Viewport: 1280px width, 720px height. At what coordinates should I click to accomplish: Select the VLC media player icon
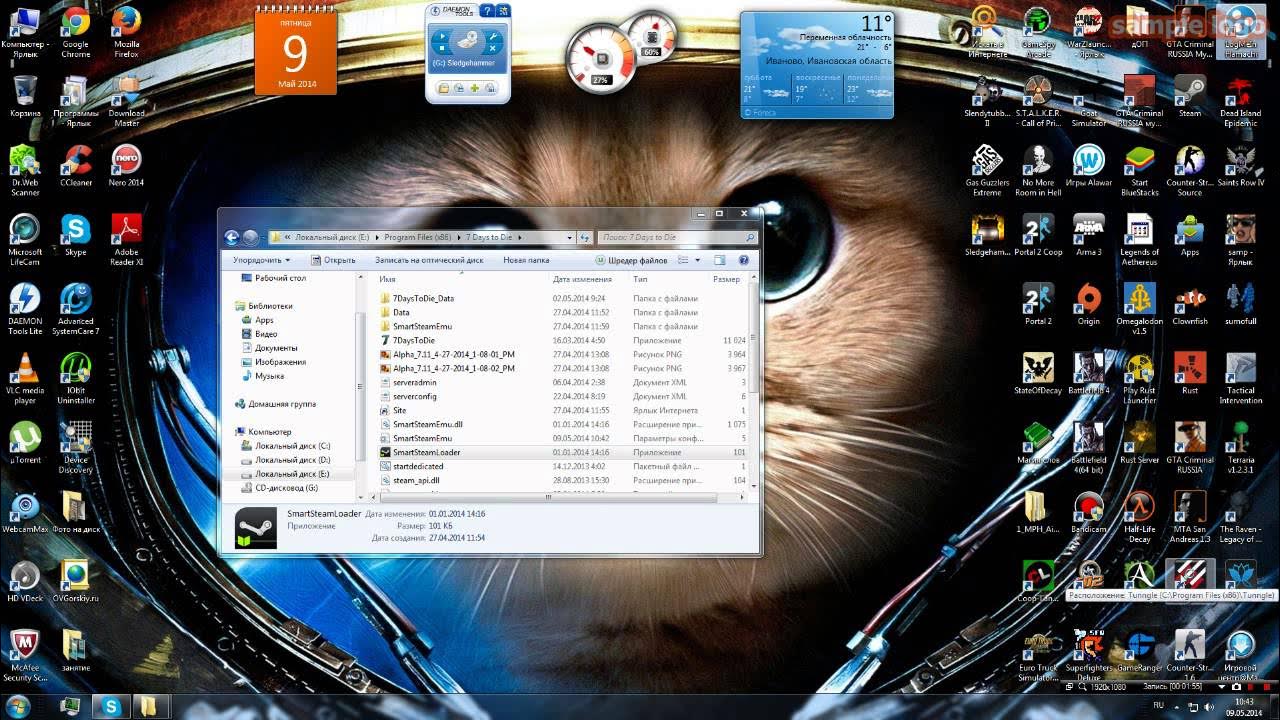(25, 378)
